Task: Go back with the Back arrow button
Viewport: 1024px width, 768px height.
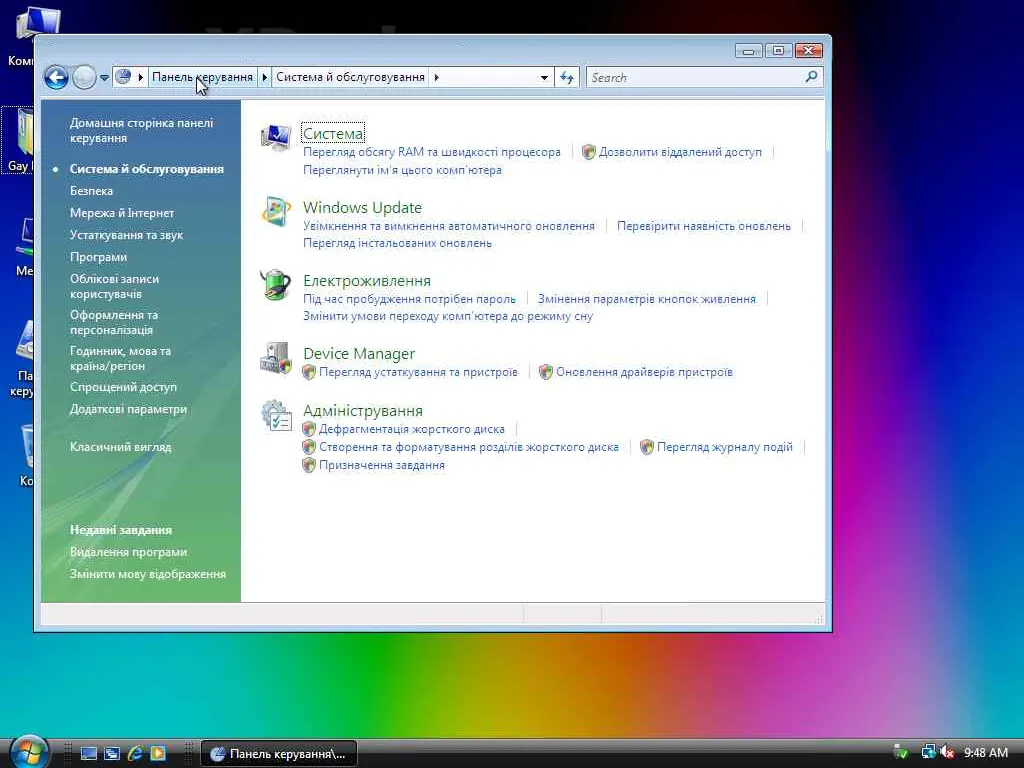Action: [x=56, y=78]
